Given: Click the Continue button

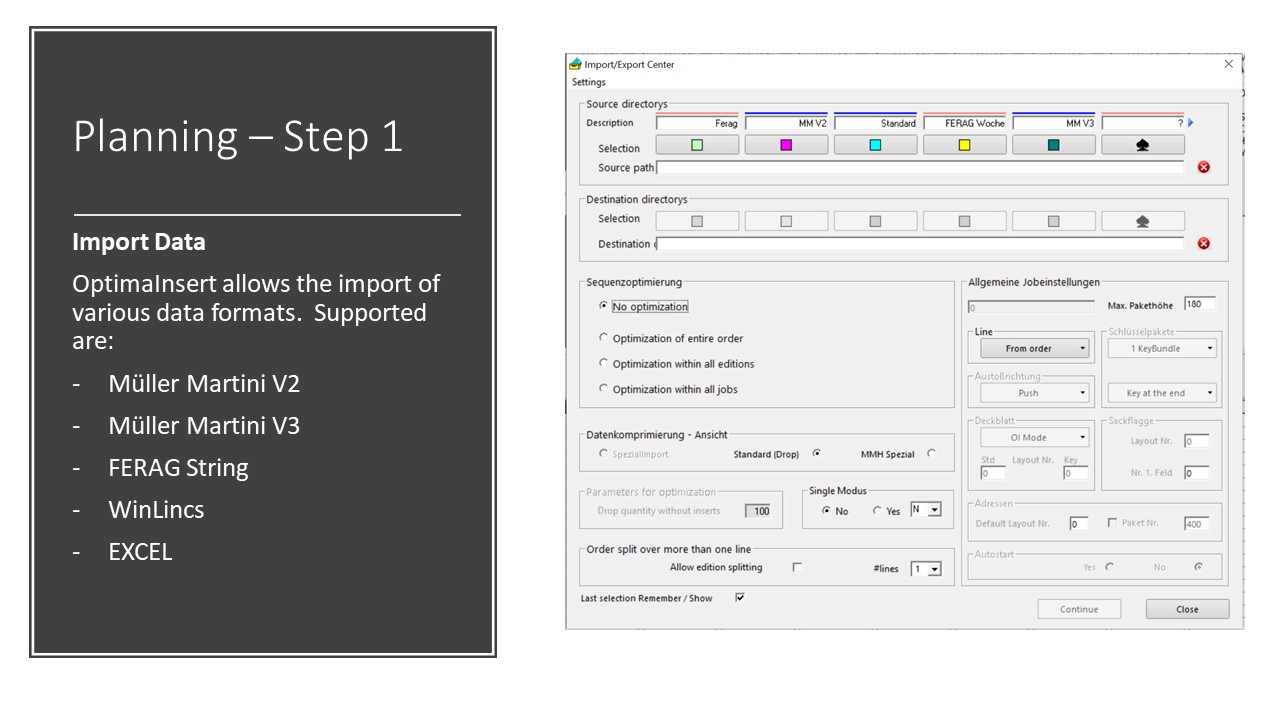Looking at the screenshot, I should click(x=1079, y=609).
